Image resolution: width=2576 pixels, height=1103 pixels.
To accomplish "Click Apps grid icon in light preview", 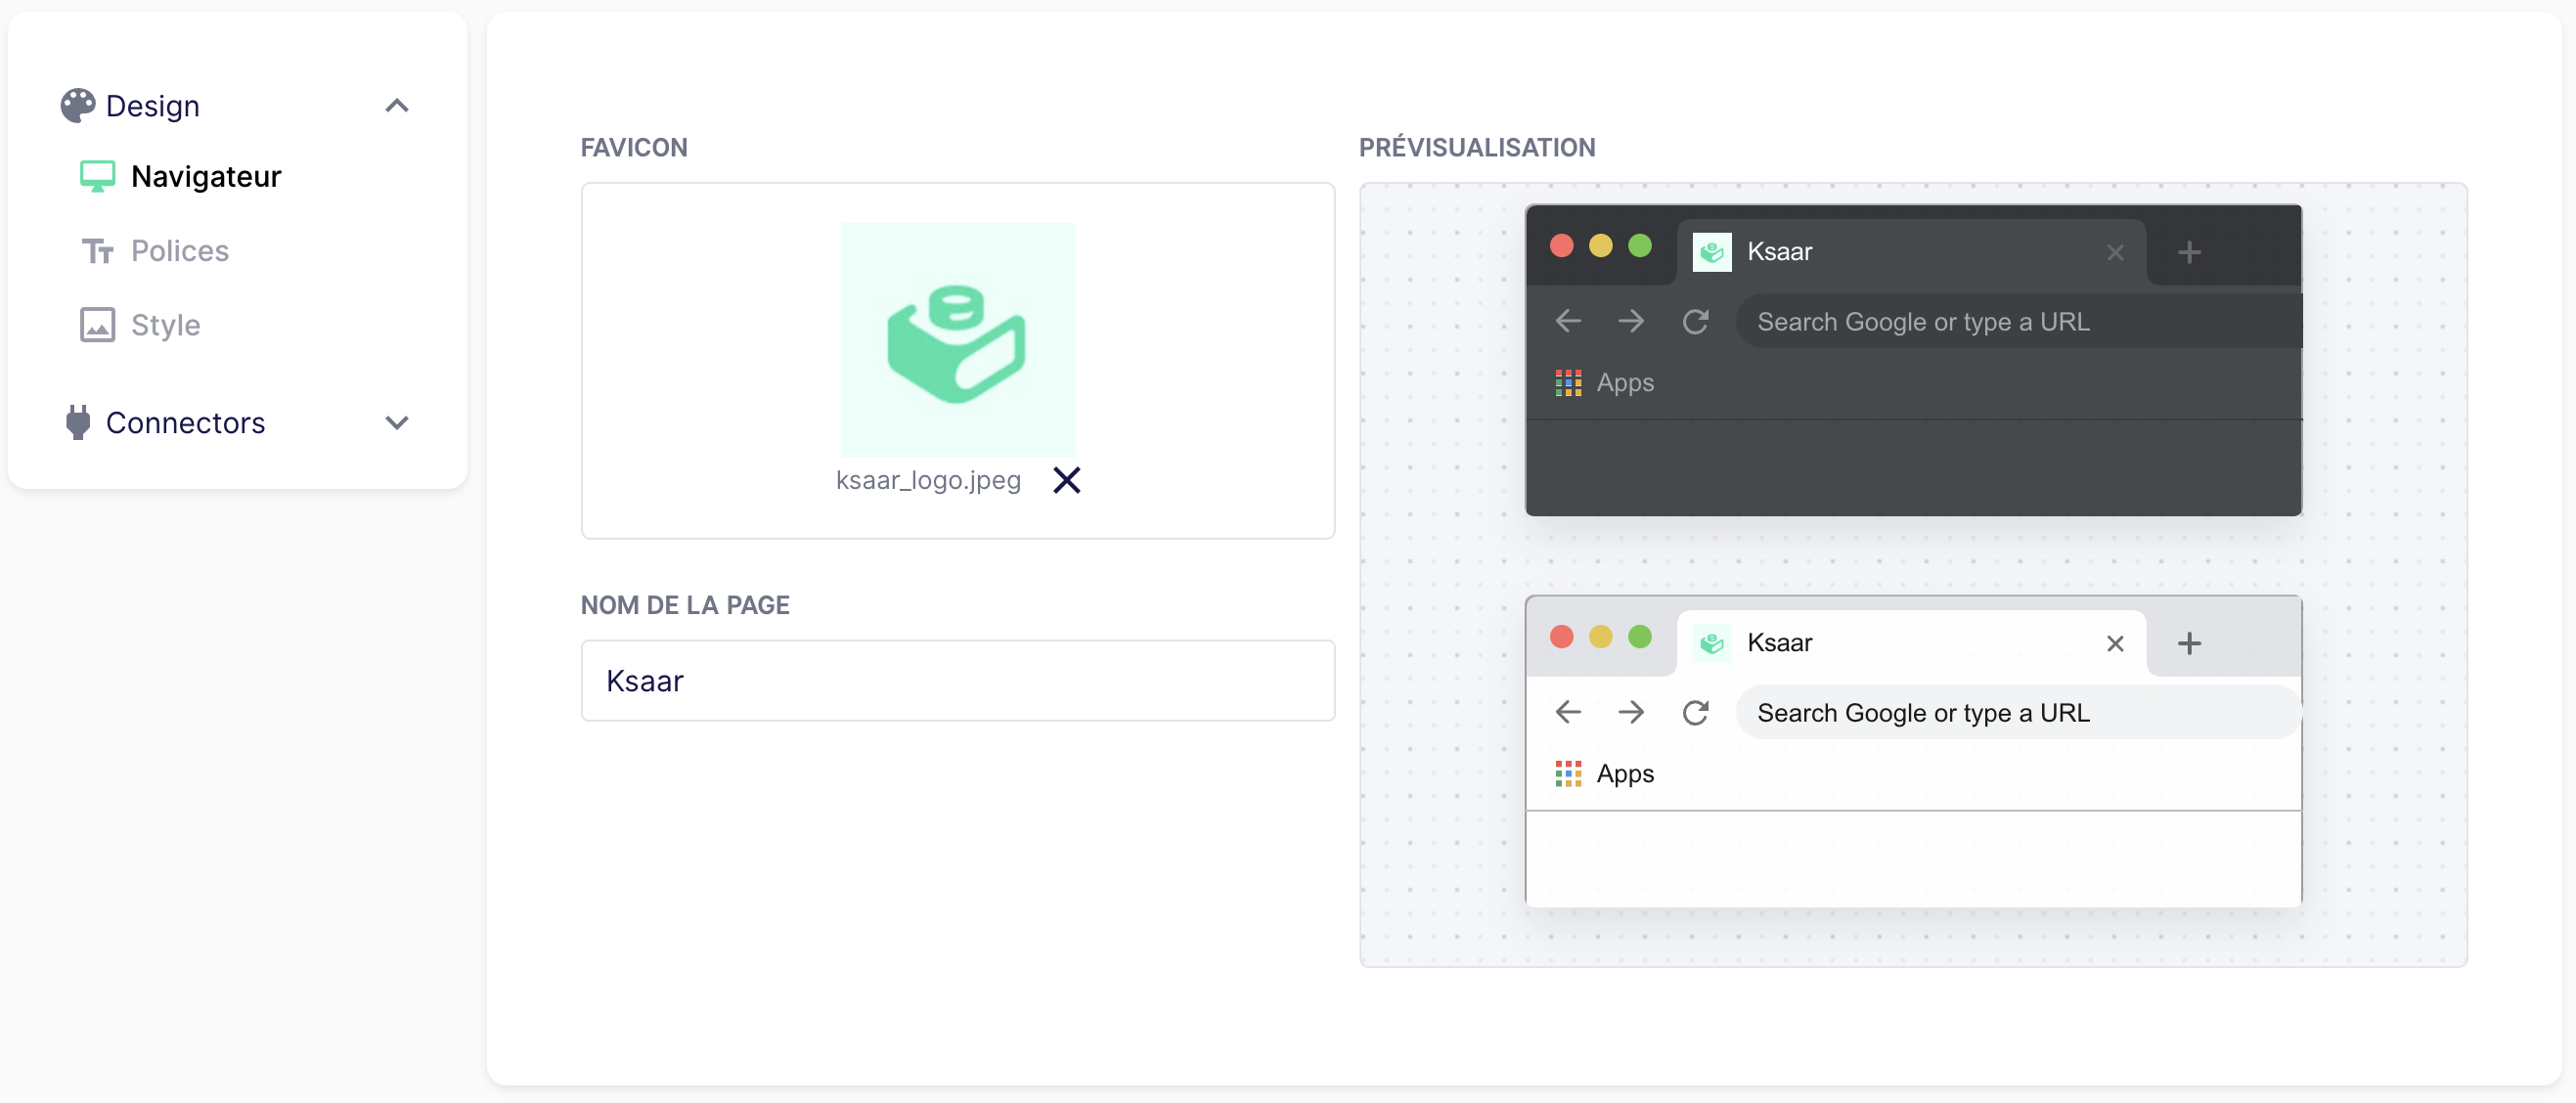I will tap(1567, 774).
